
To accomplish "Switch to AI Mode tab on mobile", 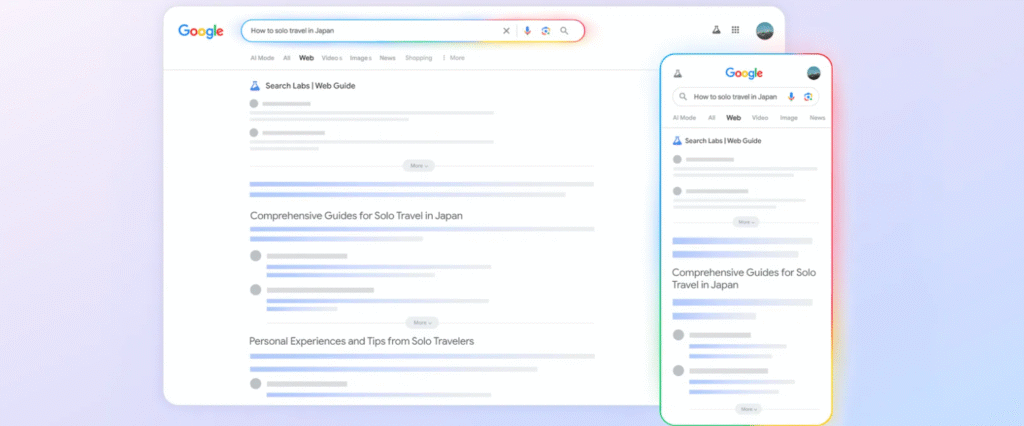I will pyautogui.click(x=684, y=118).
